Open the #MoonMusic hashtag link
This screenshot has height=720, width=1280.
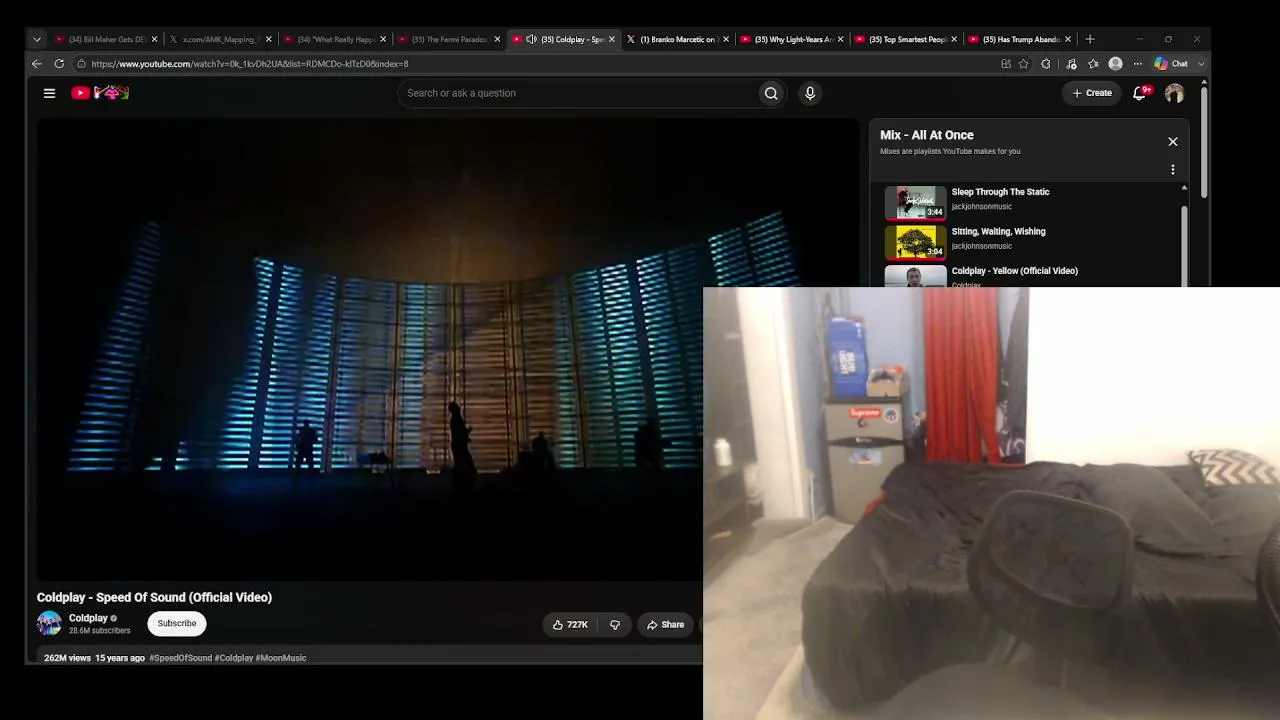pos(281,658)
